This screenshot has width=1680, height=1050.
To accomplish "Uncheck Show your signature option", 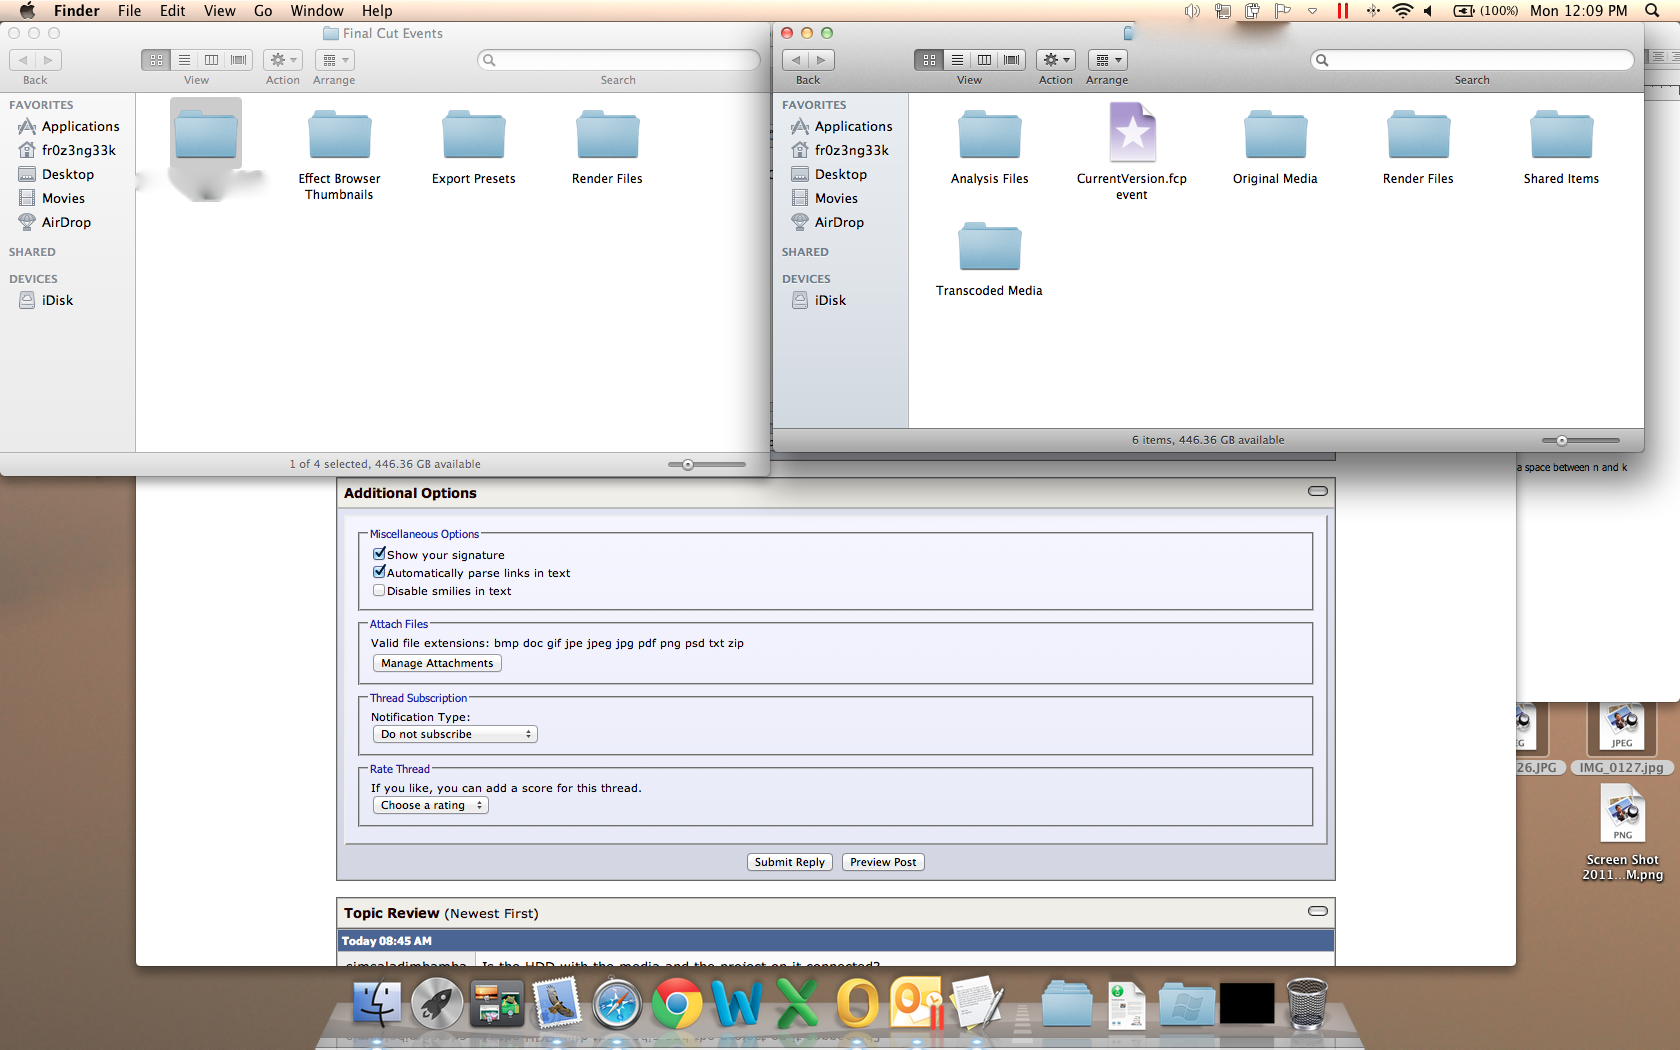I will tap(379, 554).
